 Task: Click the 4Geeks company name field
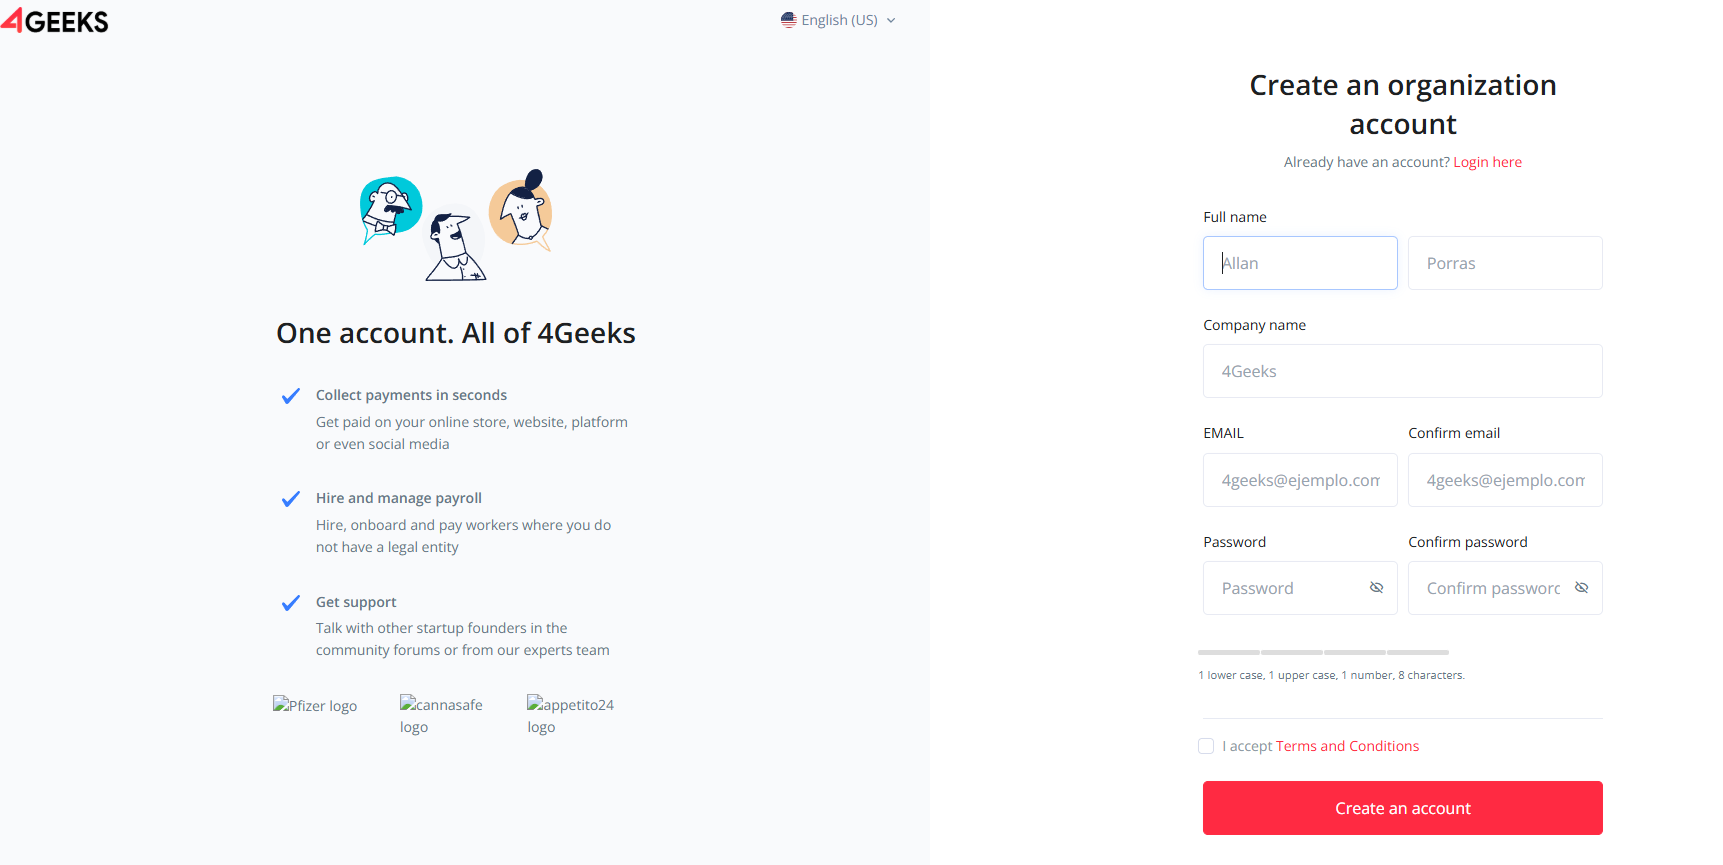tap(1402, 371)
